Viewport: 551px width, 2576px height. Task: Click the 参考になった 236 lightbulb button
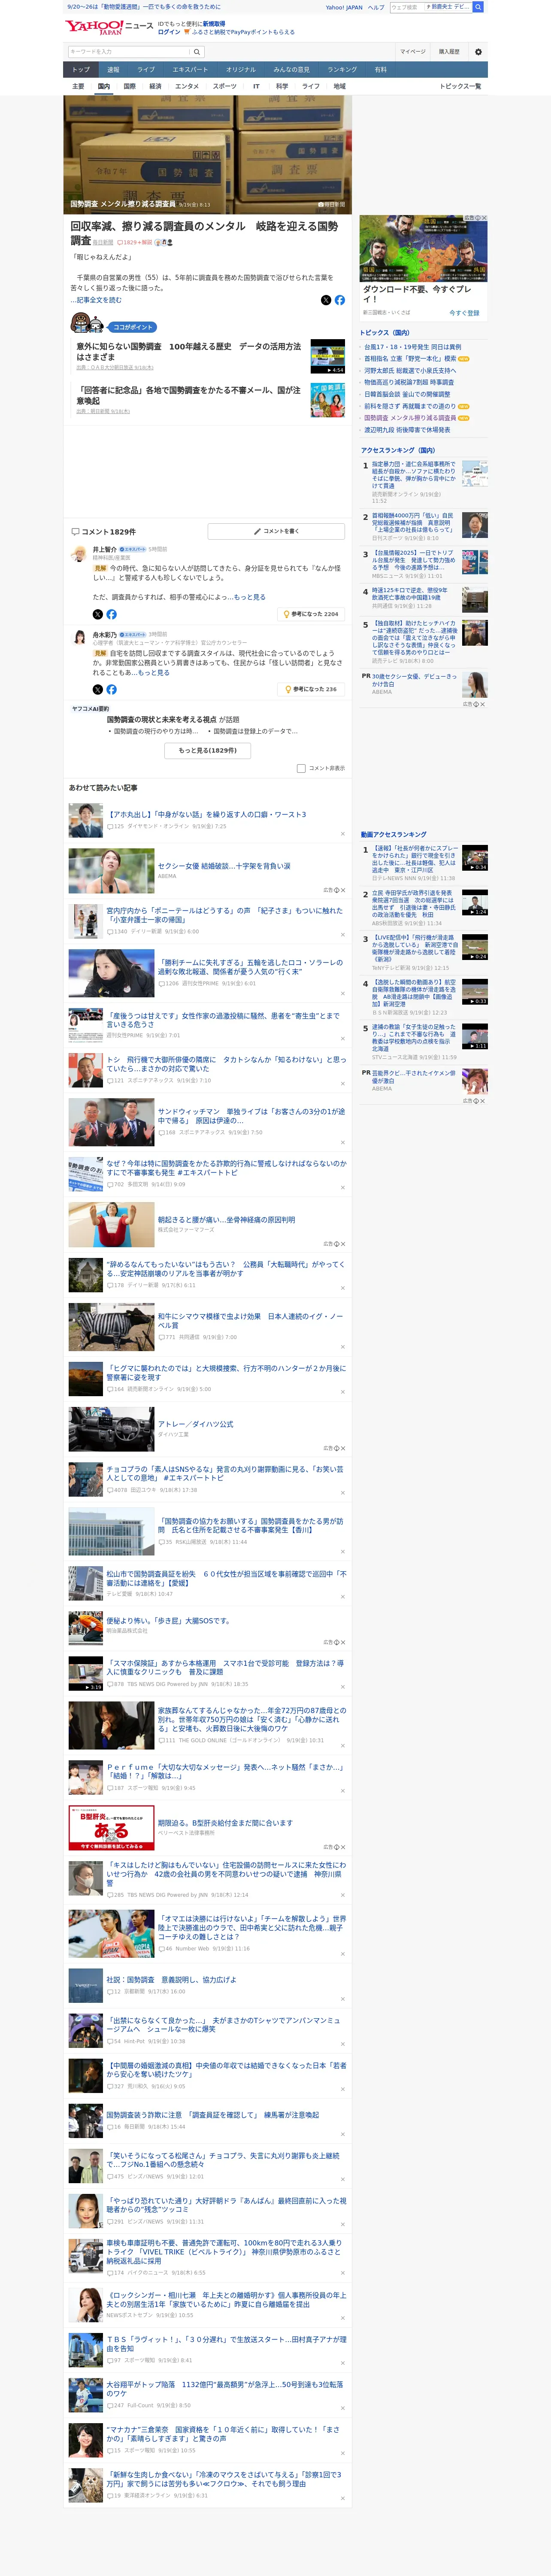[x=311, y=689]
